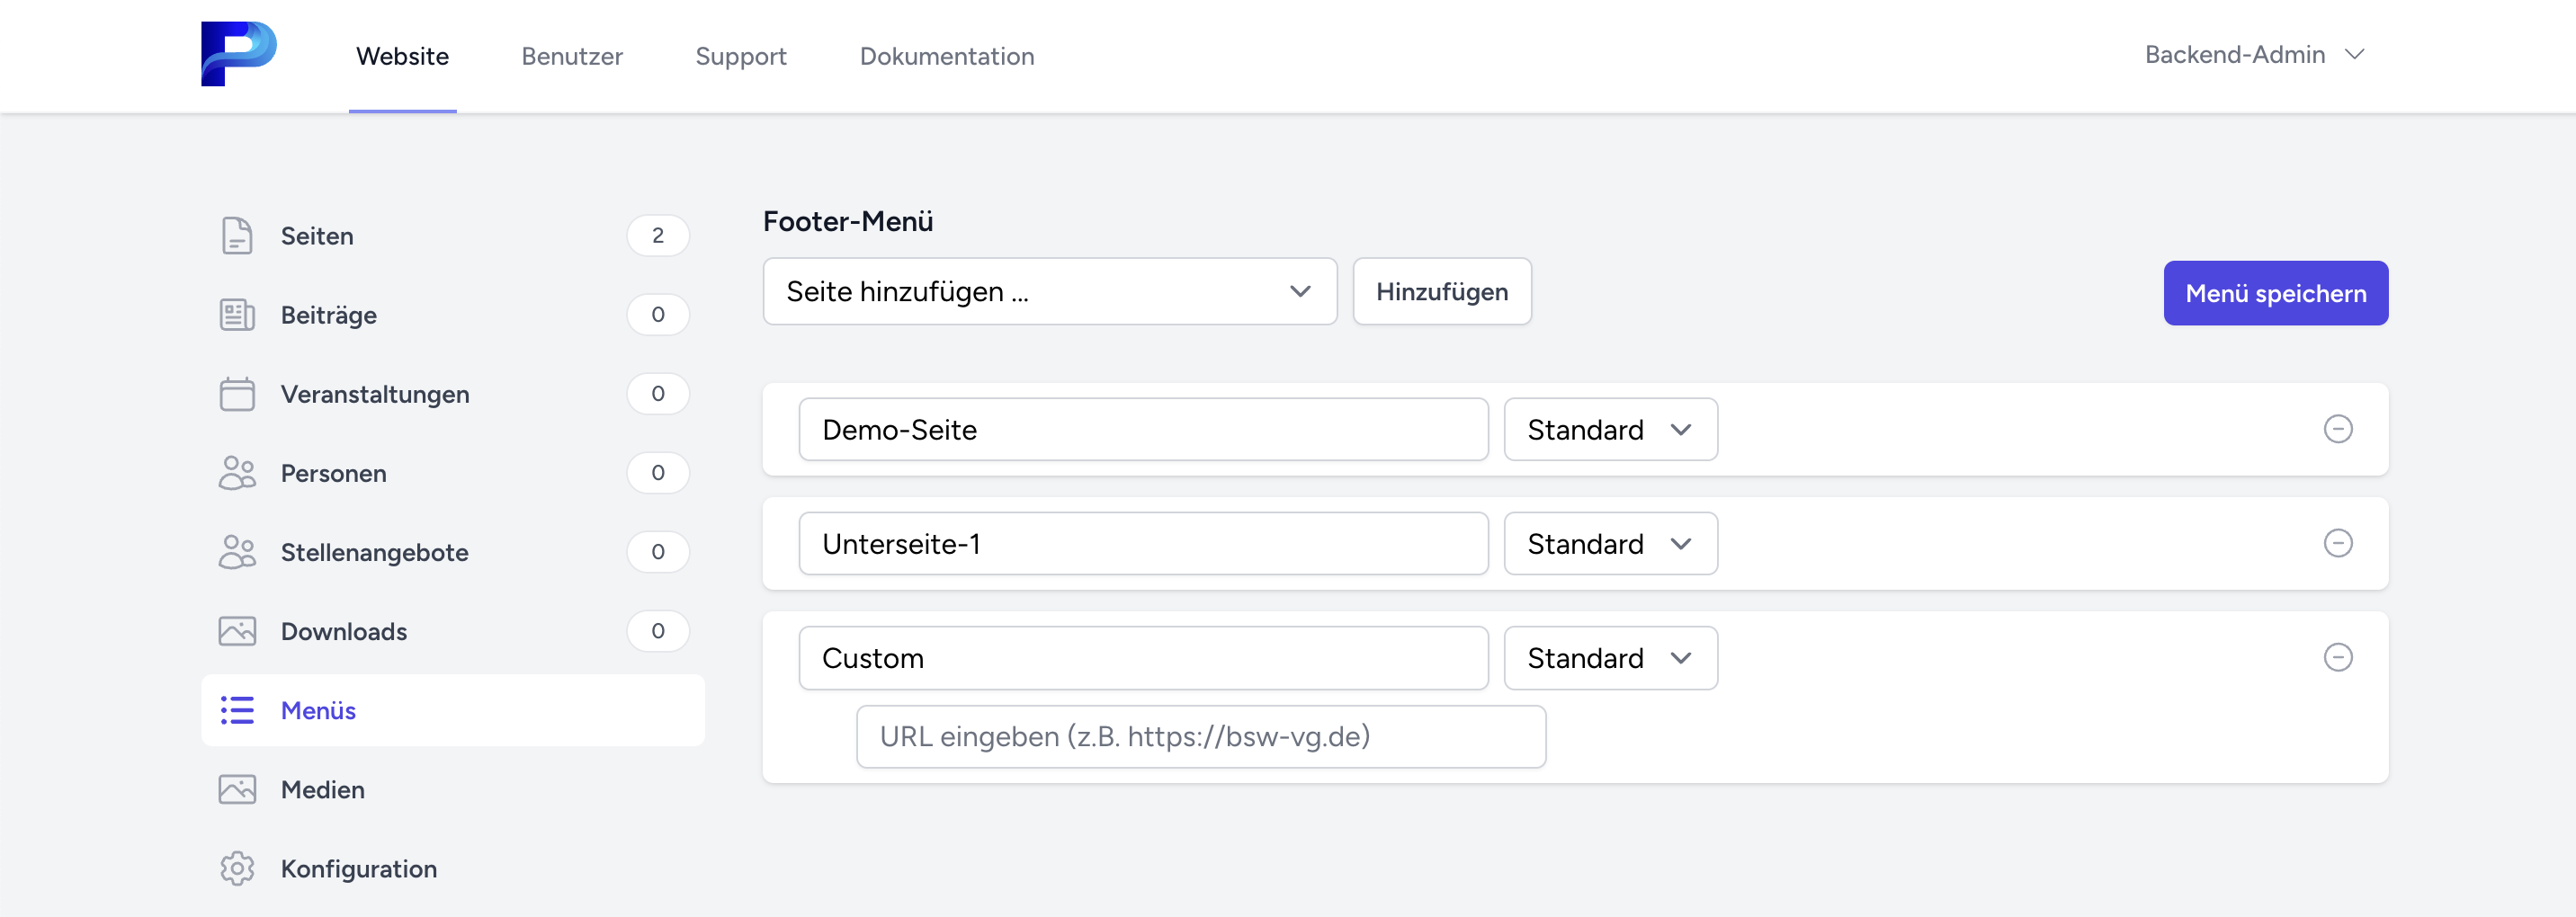Click the Downloads image icon

(x=237, y=631)
